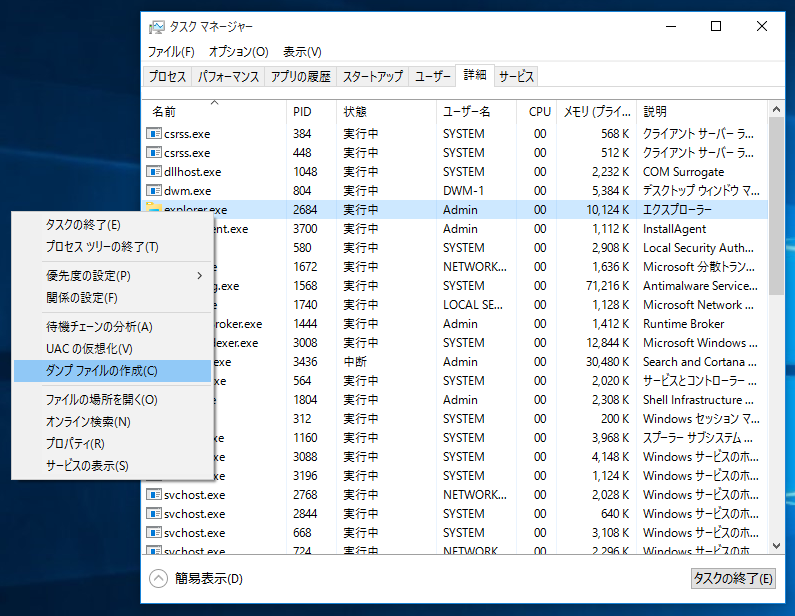This screenshot has height=616, width=795.
Task: Click the vertical scrollbar thumb
Action: (776, 206)
